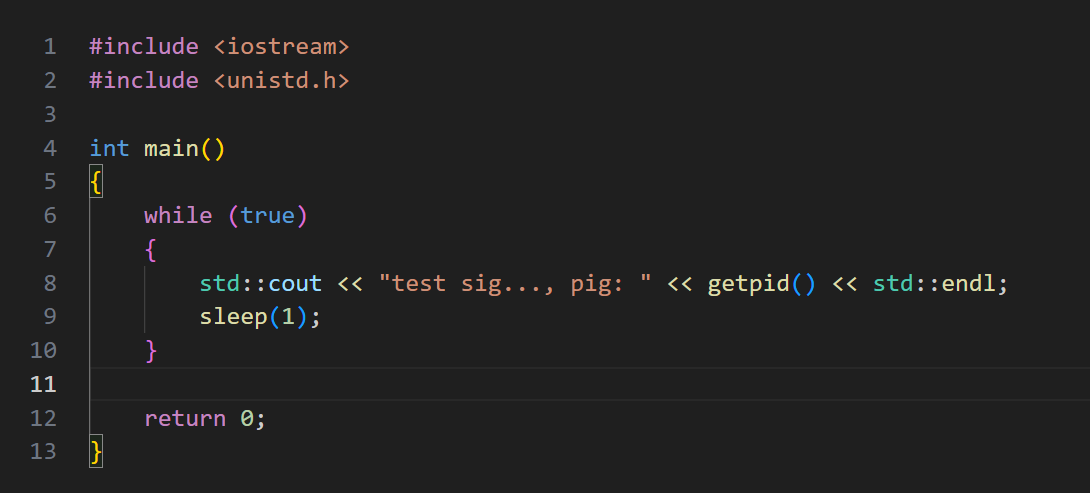Click the while keyword
Viewport: 1090px width, 493px height.
178,216
